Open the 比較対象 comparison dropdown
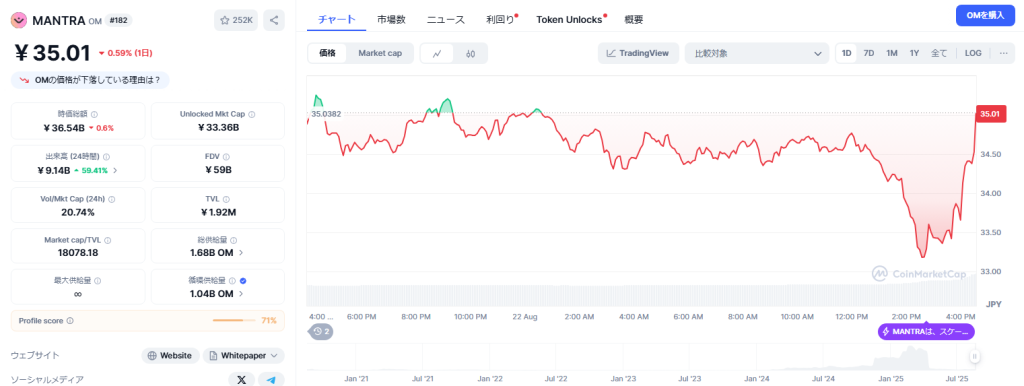1024x386 pixels. coord(757,54)
